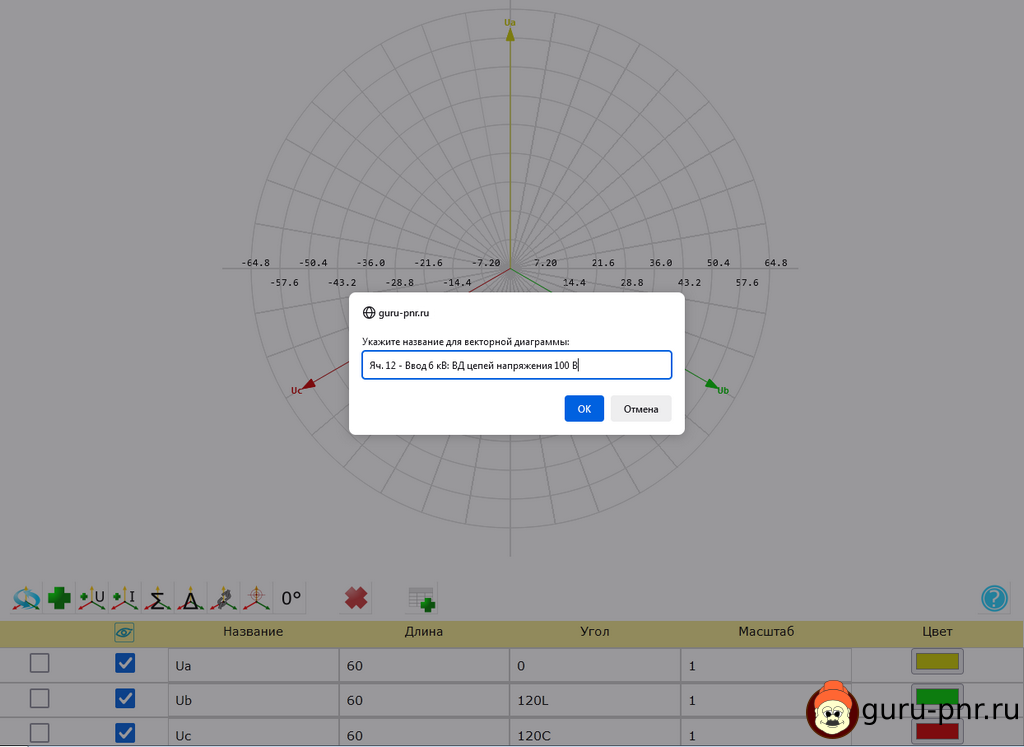The width and height of the screenshot is (1024, 747).
Task: Click the guru-pnr.ru text in dialog header
Action: pyautogui.click(x=404, y=313)
